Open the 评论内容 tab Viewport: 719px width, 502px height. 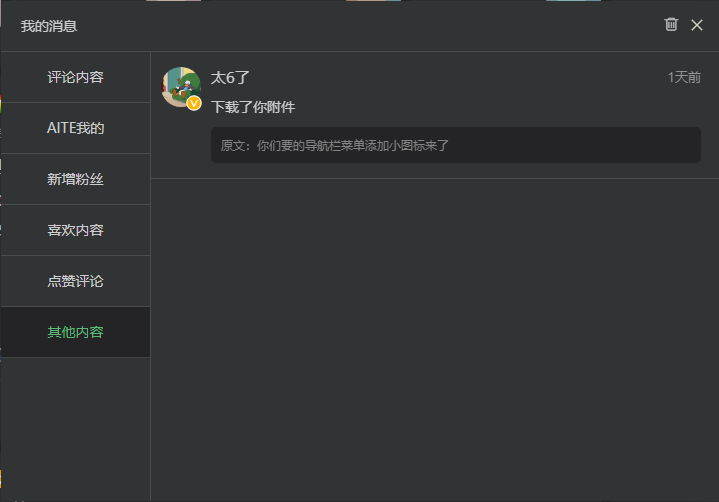[76, 77]
